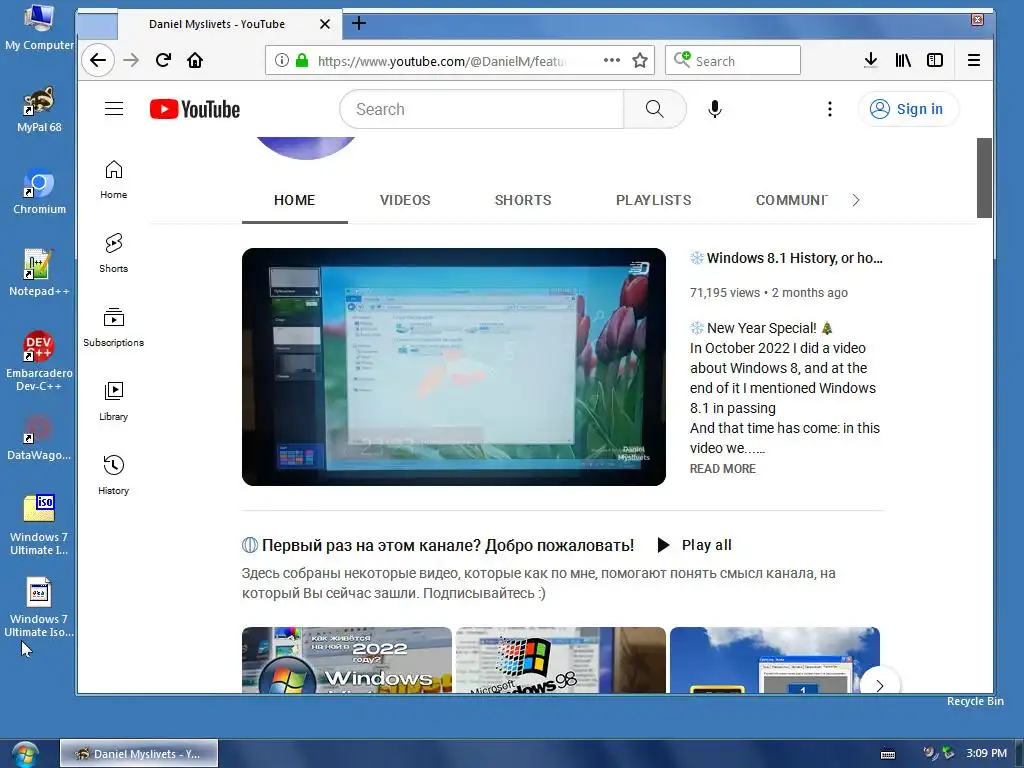Toggle the browser sidebar view

pos(935,61)
